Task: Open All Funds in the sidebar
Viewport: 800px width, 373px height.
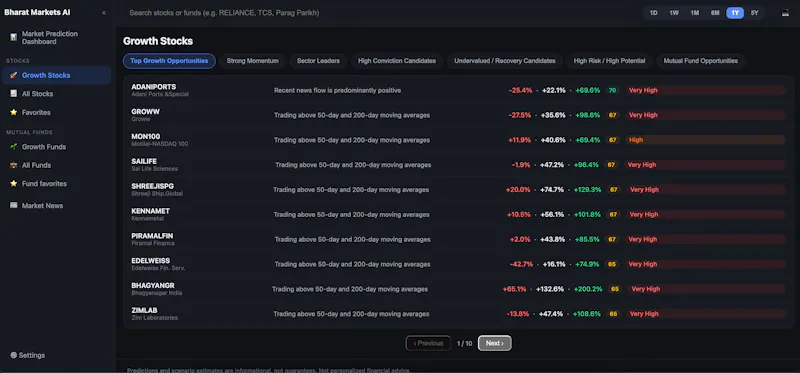Action: click(x=56, y=165)
